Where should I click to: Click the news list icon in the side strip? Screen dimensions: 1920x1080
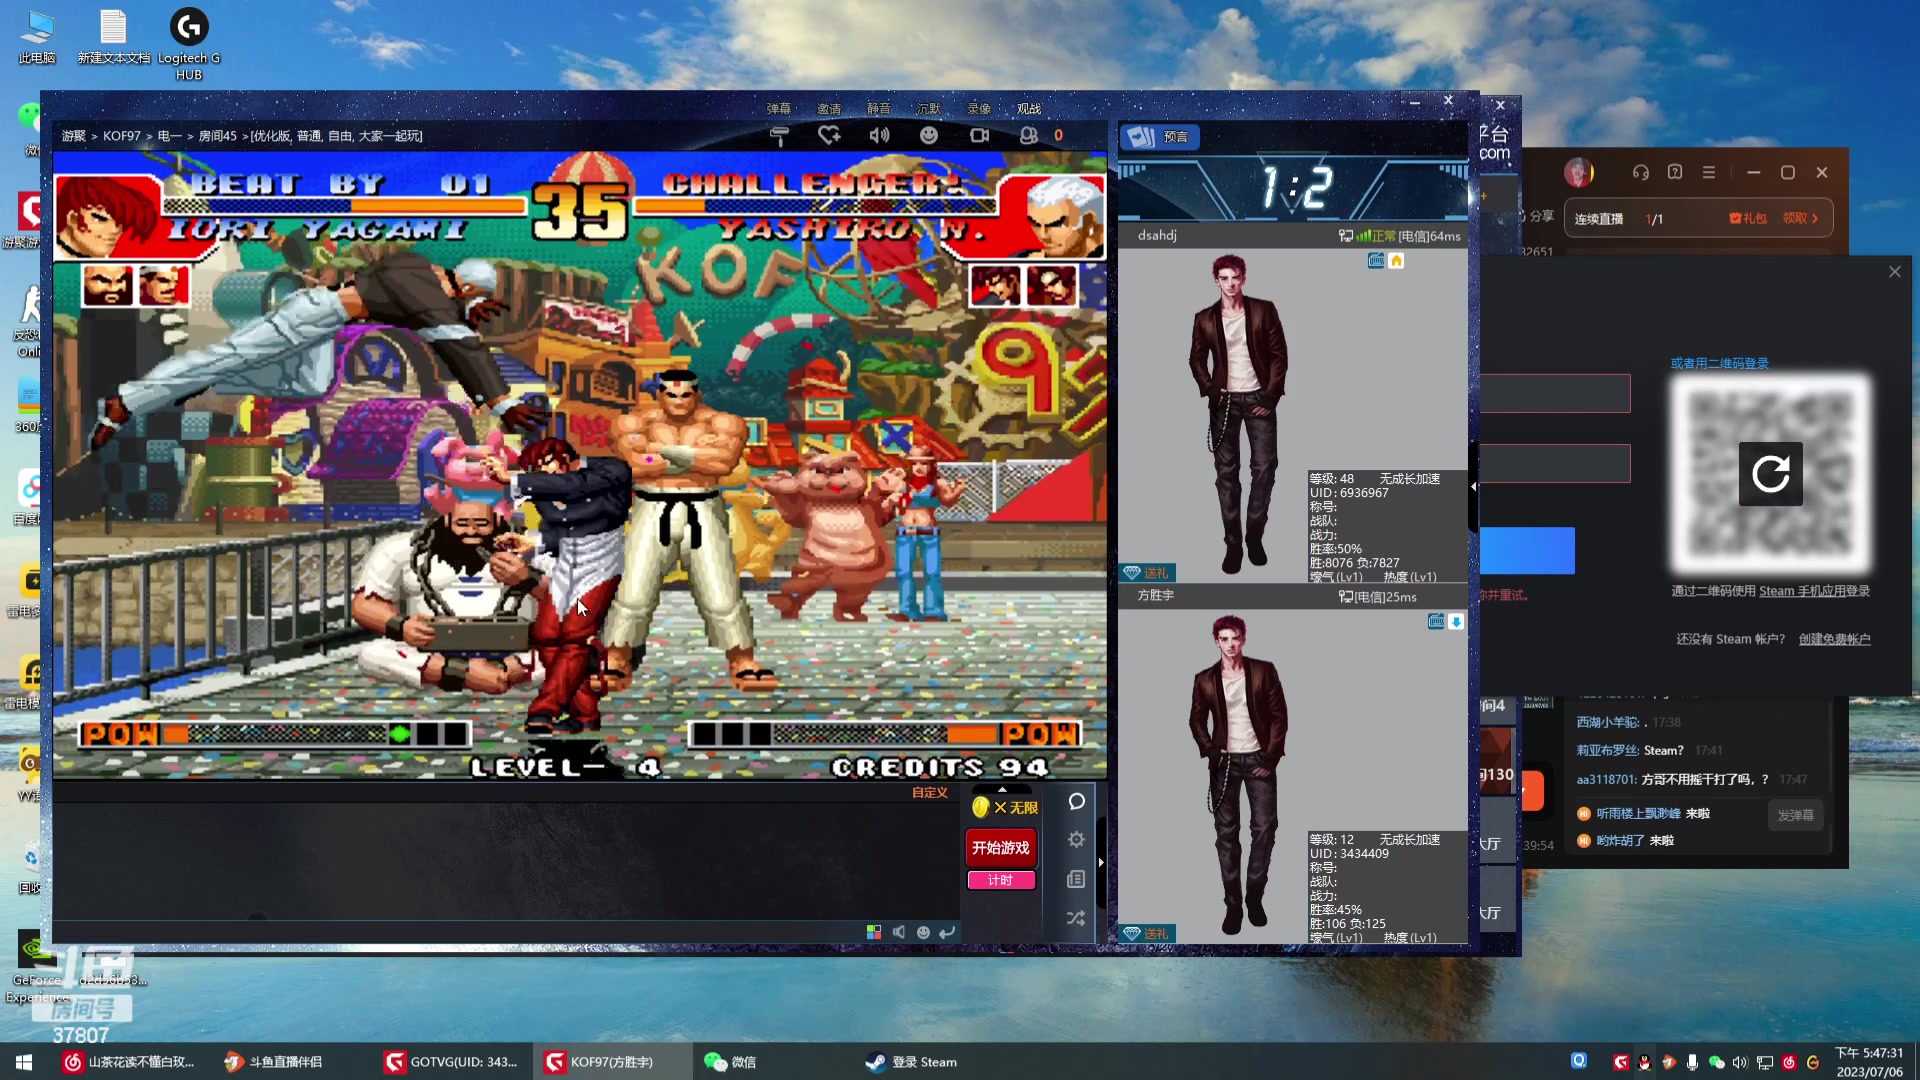1076,879
